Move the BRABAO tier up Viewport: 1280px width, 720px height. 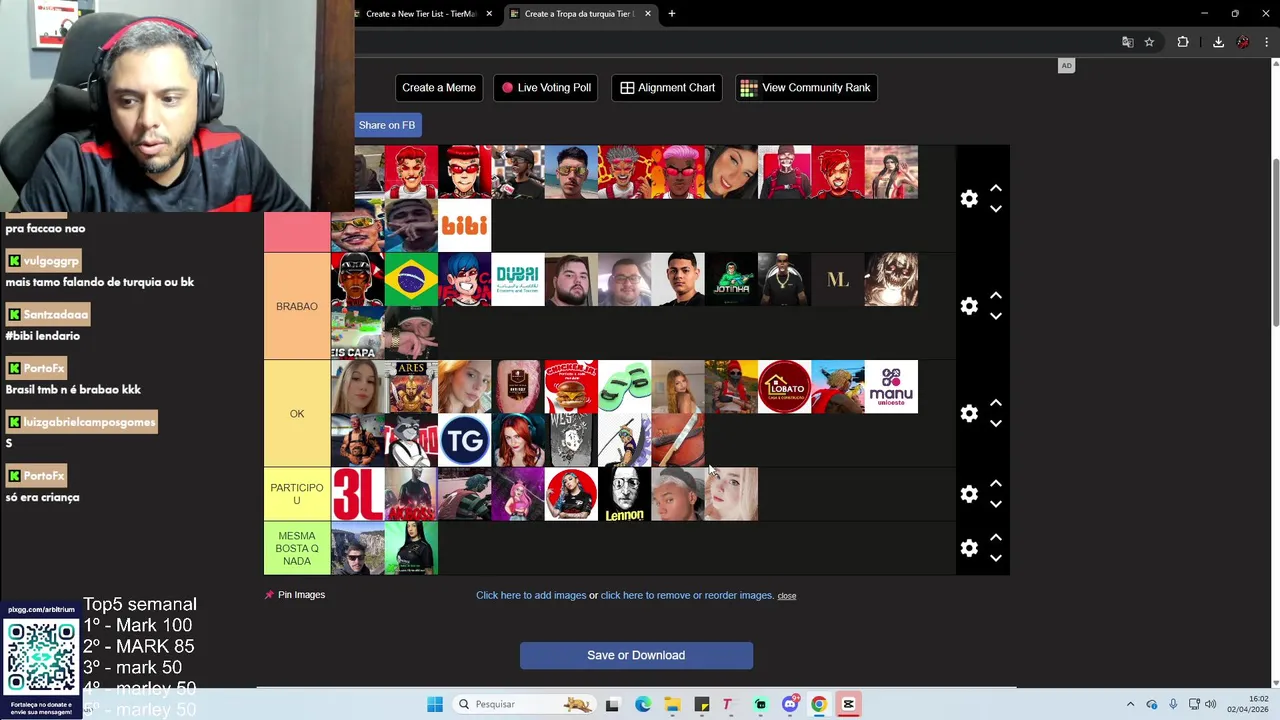996,296
